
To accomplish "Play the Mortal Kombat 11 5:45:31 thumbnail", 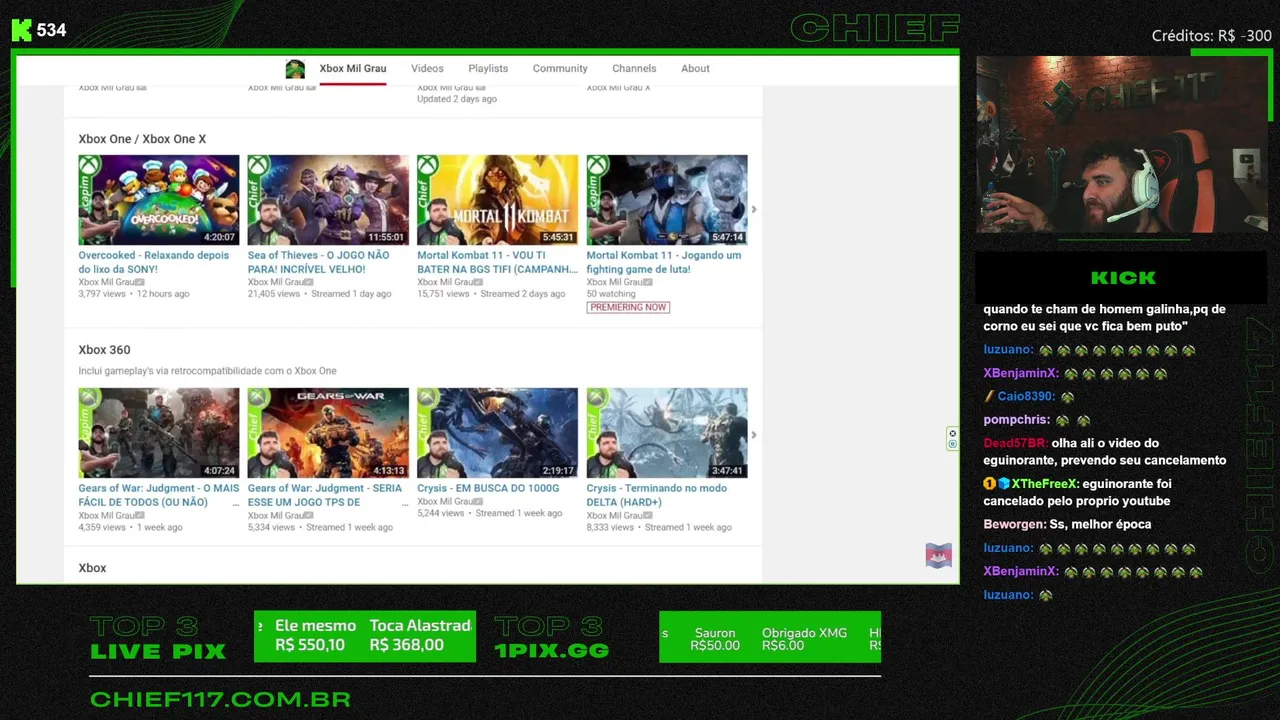I will [497, 200].
